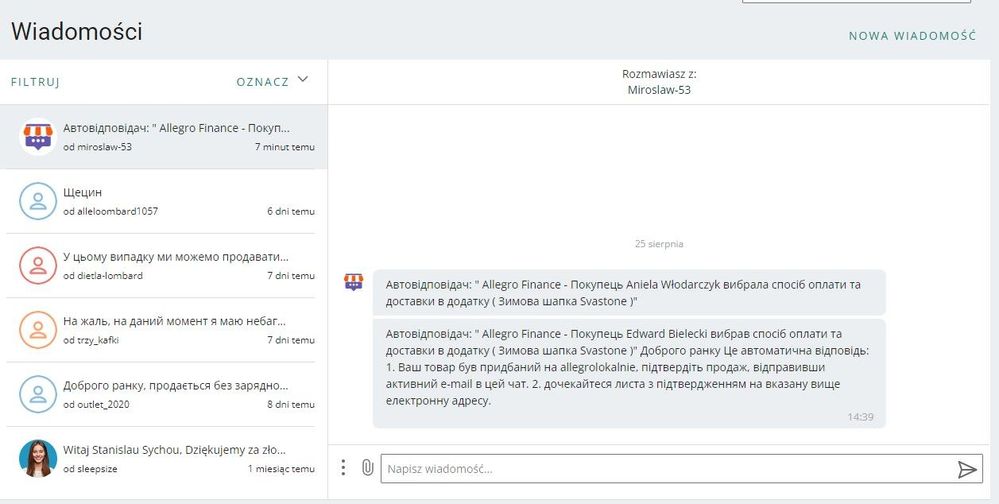This screenshot has width=999, height=504.
Task: Select the Aniela Włodarczyk autoresponder message bubble
Action: pyautogui.click(x=628, y=292)
